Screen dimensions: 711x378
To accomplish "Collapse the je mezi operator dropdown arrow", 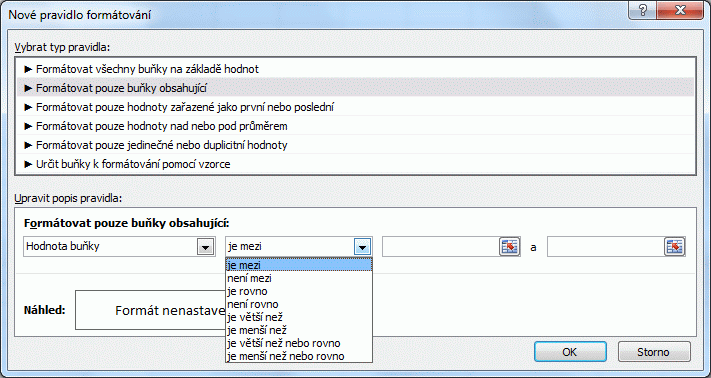I will 362,247.
